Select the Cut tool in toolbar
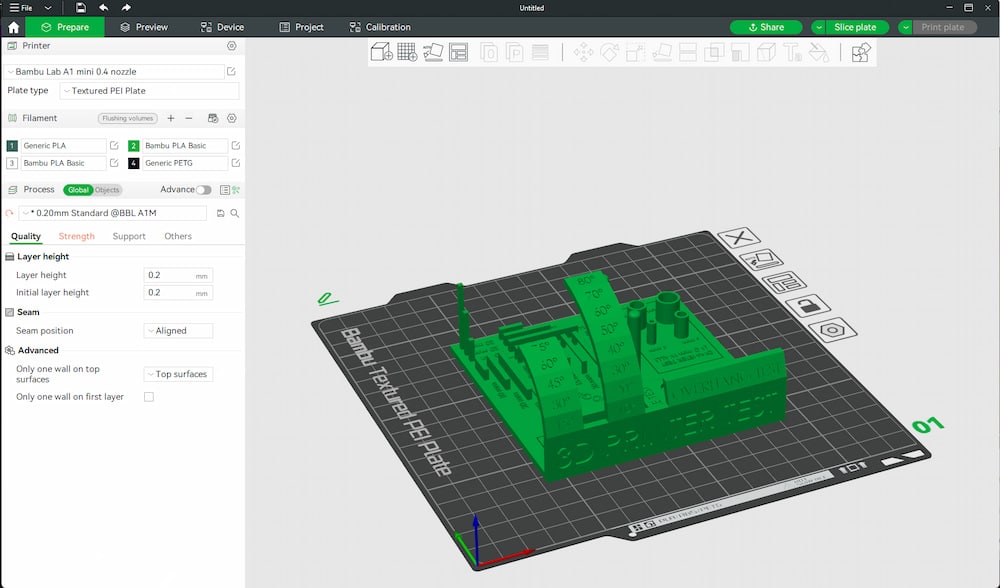This screenshot has width=1000, height=588. (x=688, y=52)
